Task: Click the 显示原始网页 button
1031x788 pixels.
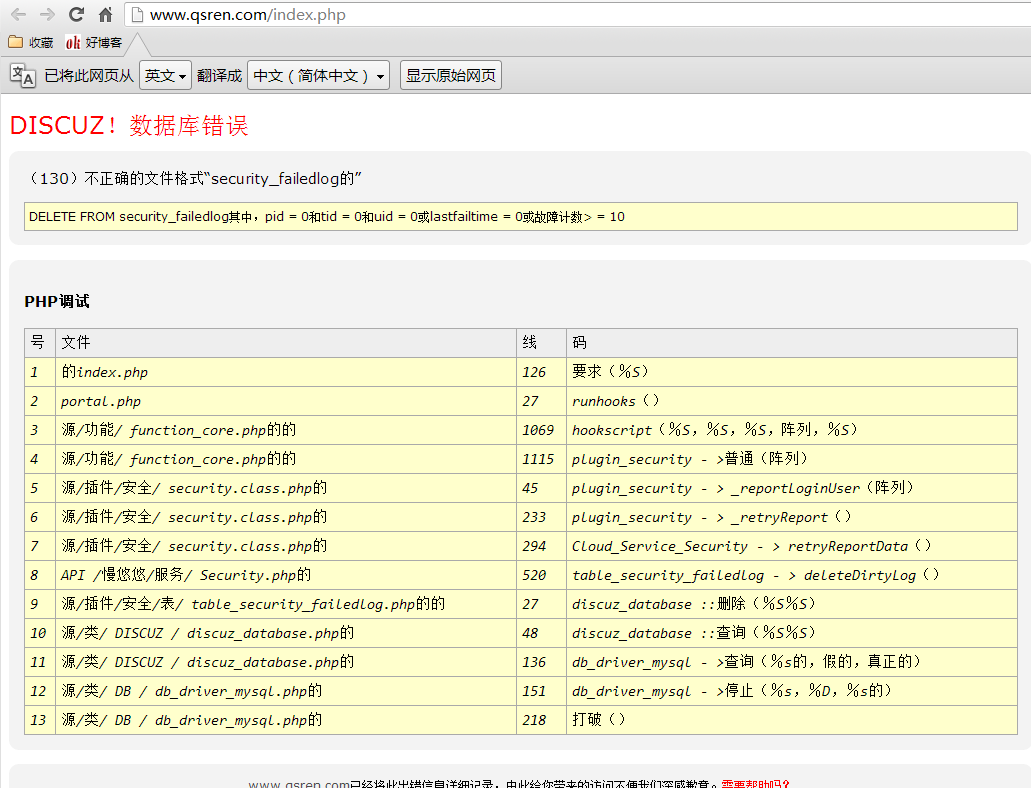Action: click(450, 76)
